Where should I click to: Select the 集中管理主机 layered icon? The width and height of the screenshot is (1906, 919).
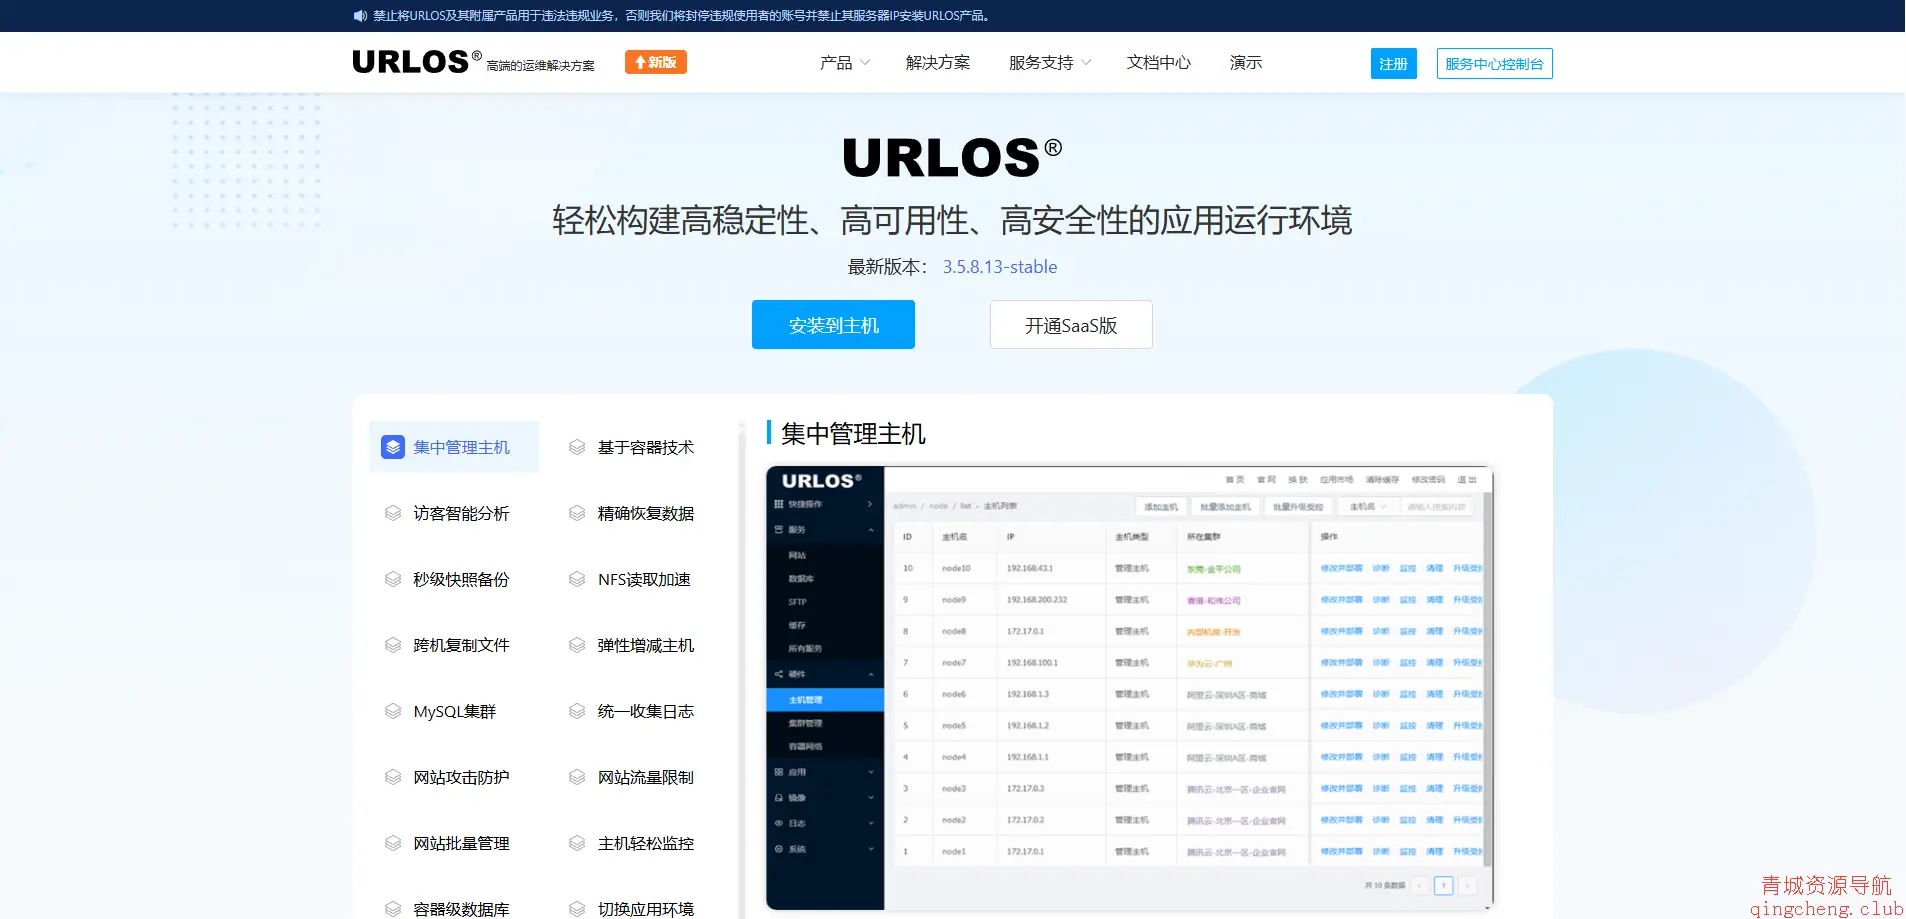(x=393, y=447)
